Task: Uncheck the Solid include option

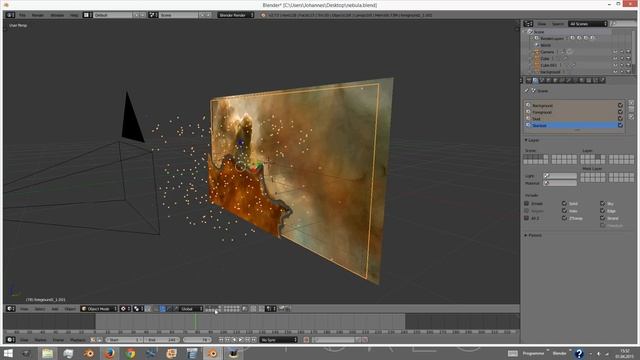Action: (564, 203)
